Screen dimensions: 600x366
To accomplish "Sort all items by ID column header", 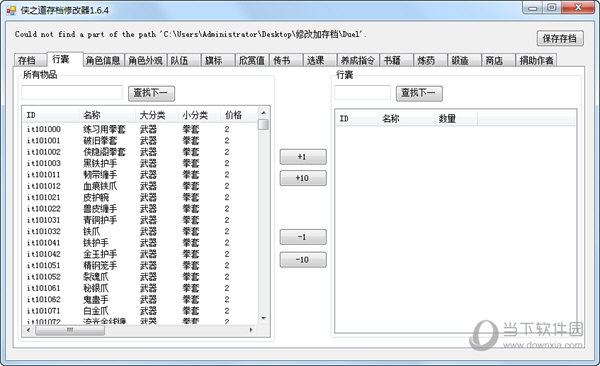I will [51, 115].
